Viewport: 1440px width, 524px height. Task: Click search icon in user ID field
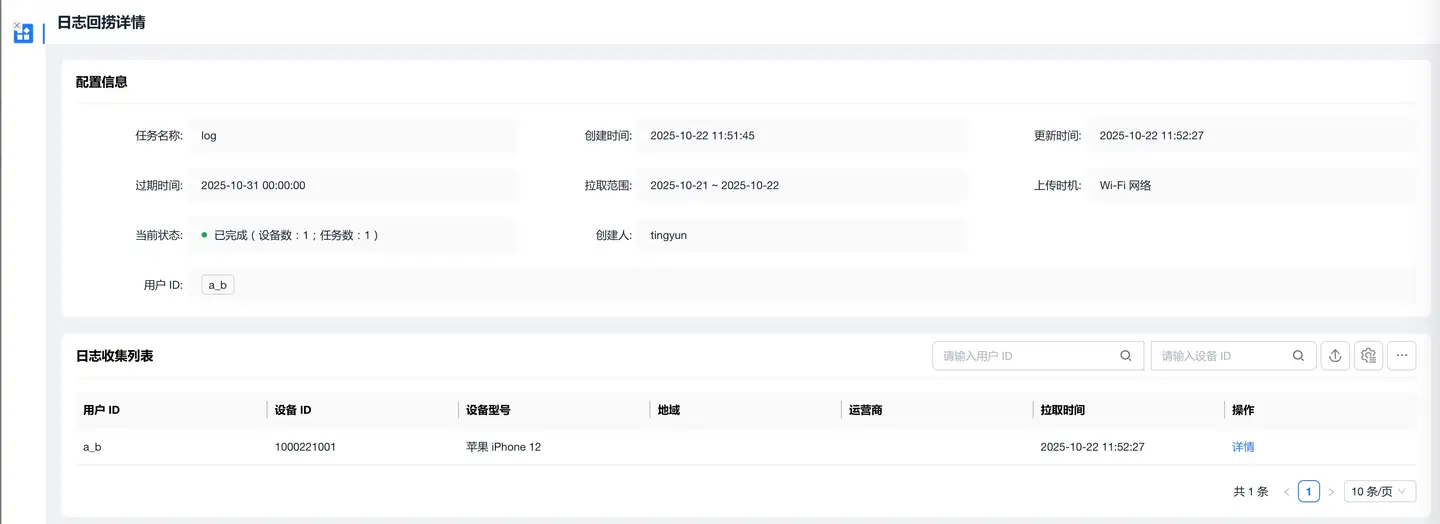point(1126,356)
